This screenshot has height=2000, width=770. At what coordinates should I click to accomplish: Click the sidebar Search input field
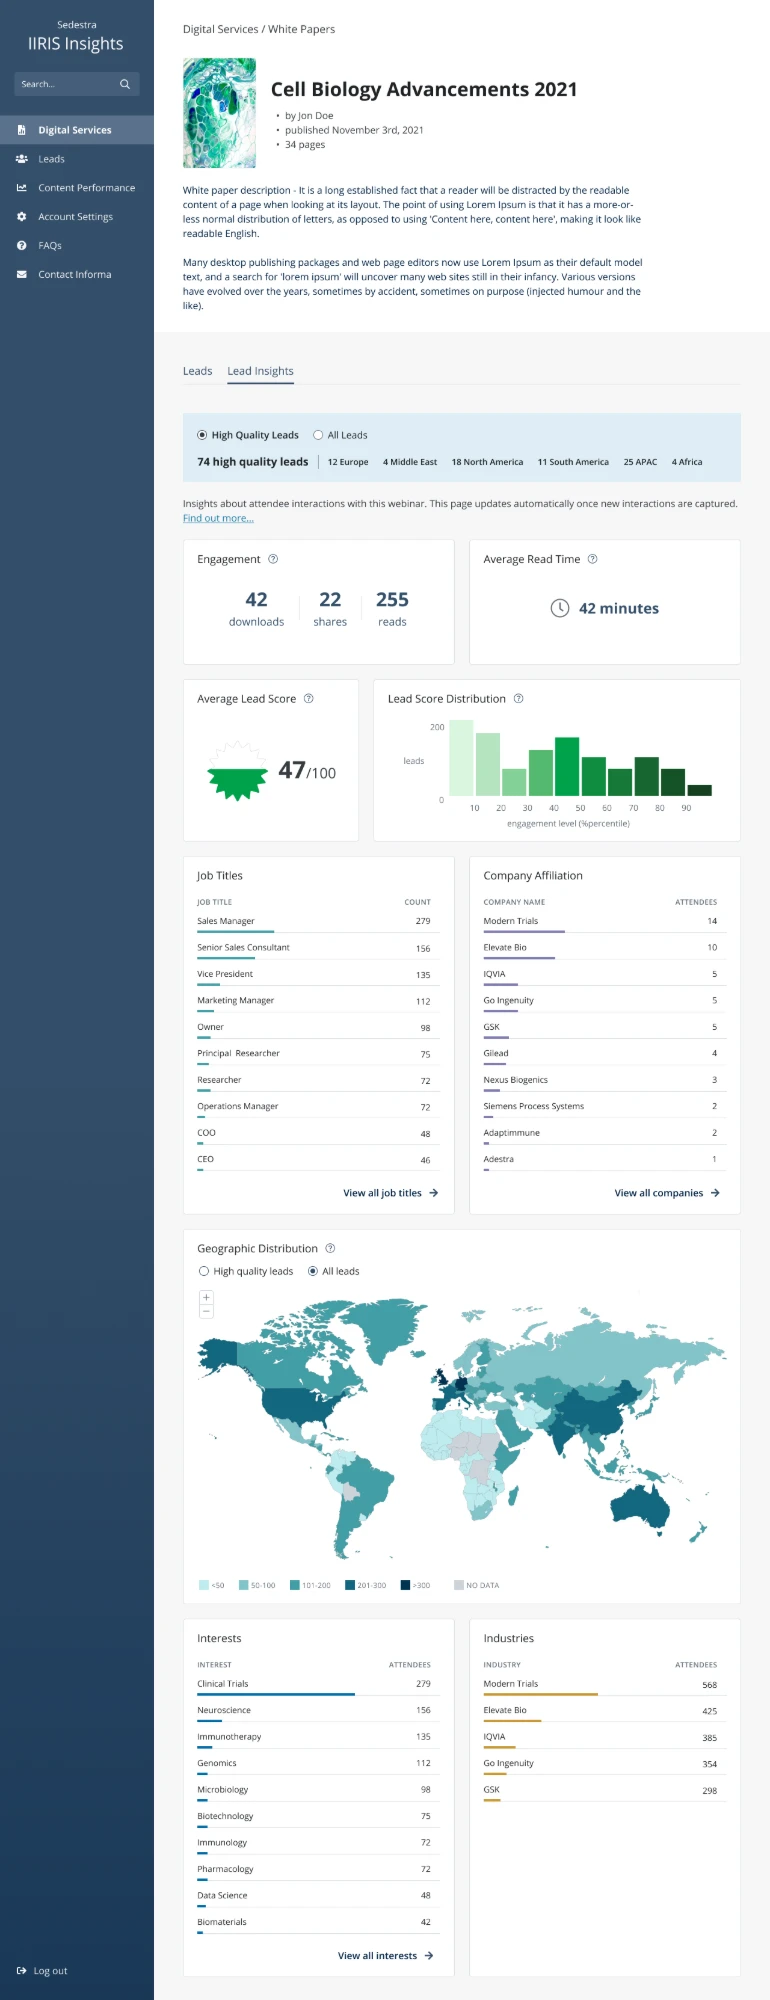pos(77,84)
